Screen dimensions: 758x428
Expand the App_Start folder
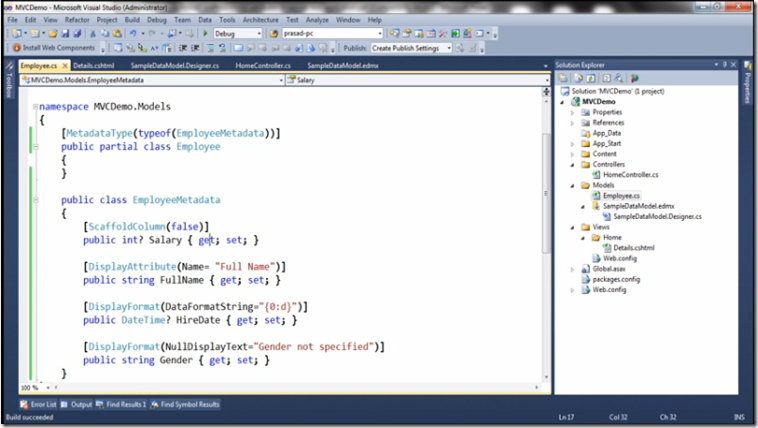click(572, 144)
